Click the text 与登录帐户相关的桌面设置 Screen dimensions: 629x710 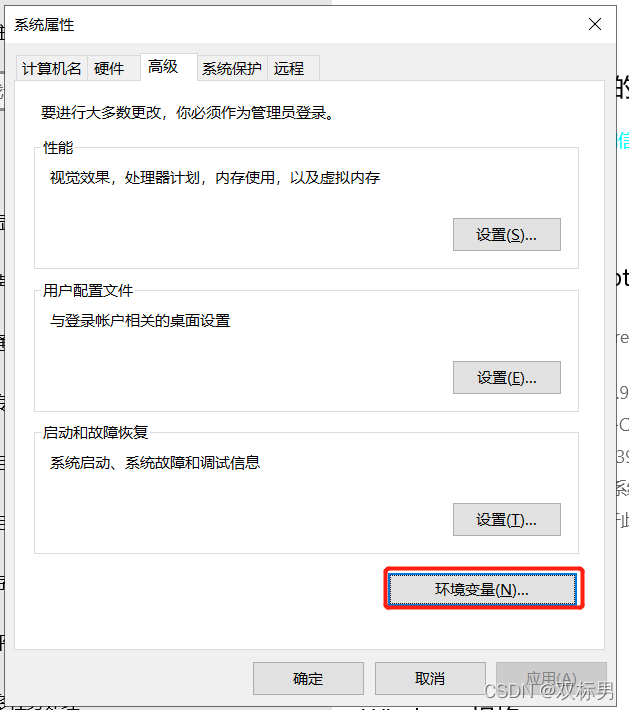pyautogui.click(x=140, y=321)
